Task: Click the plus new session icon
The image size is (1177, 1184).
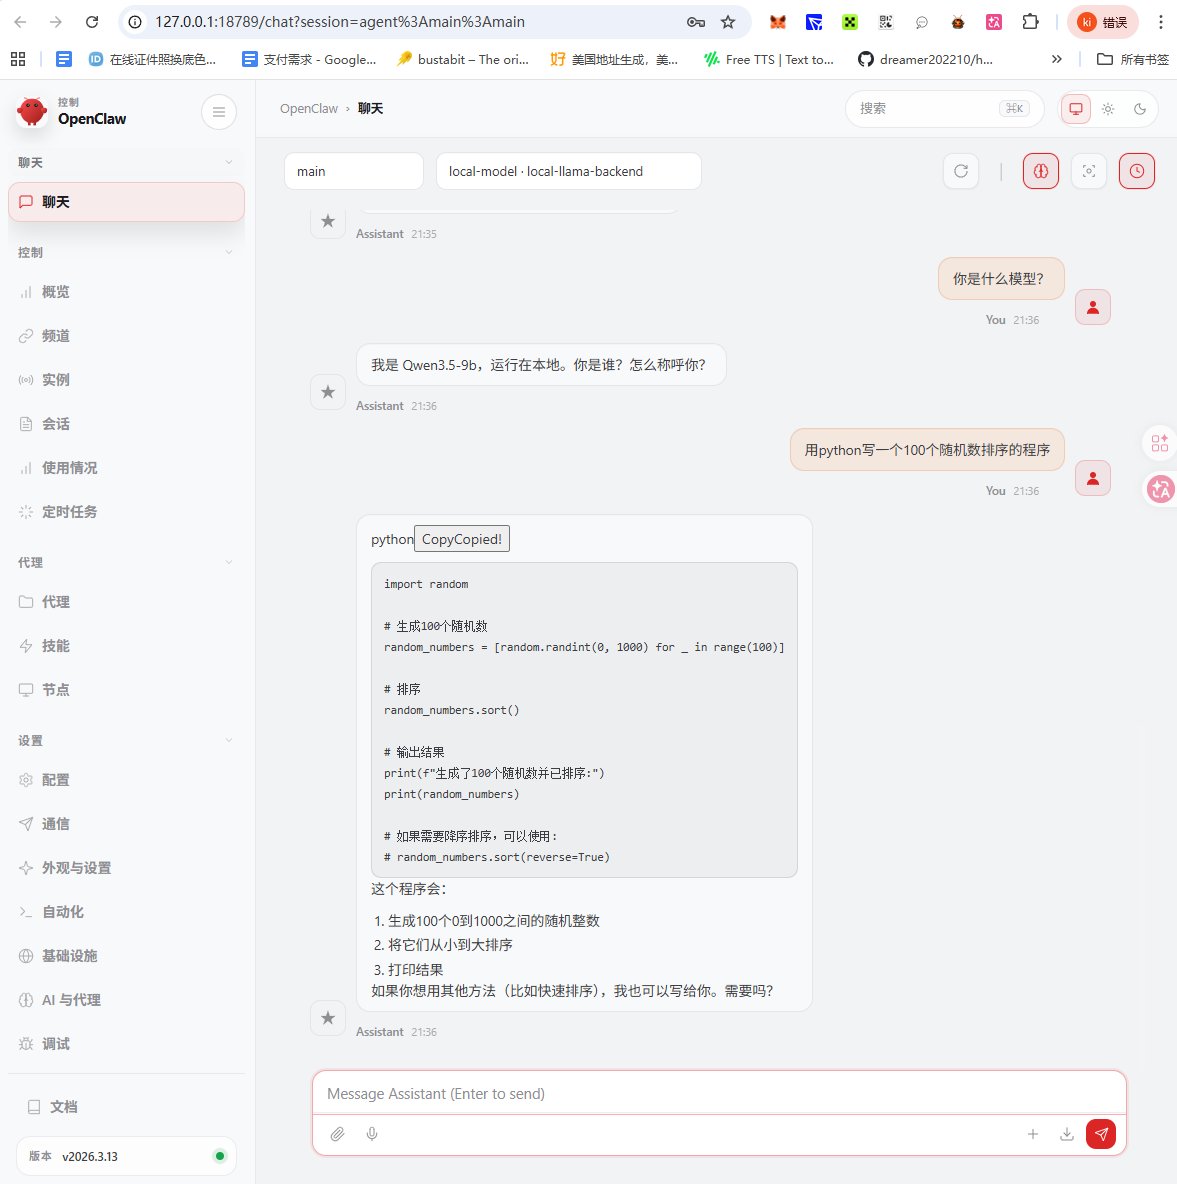Action: pyautogui.click(x=1033, y=1133)
